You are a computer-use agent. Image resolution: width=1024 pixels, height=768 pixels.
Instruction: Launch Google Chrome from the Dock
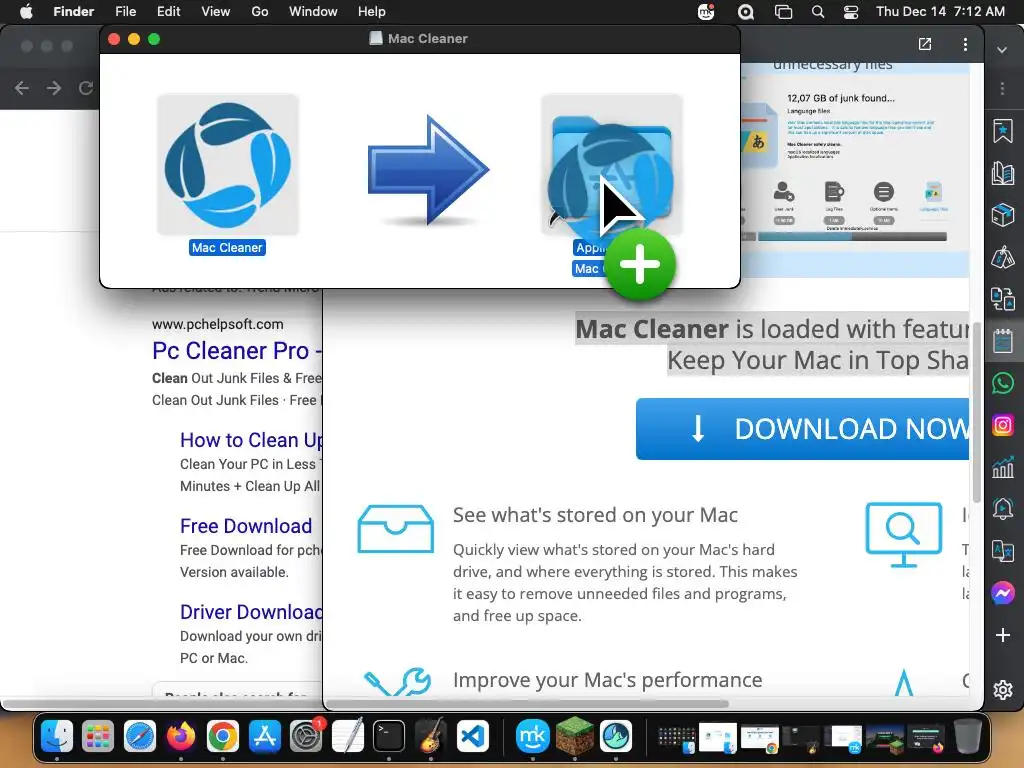coord(223,737)
